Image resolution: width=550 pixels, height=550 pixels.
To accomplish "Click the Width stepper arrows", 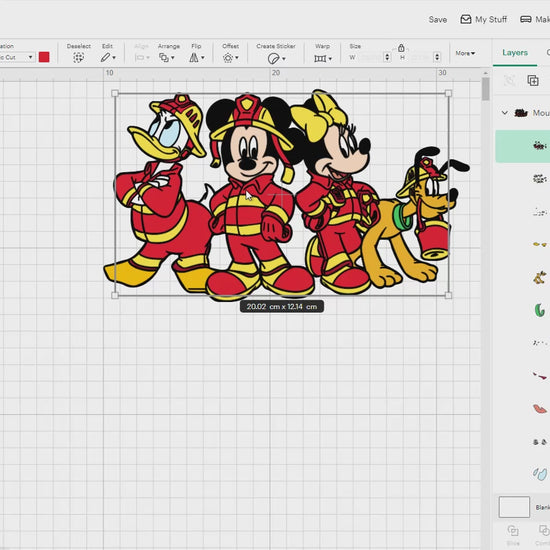I will click(x=387, y=57).
